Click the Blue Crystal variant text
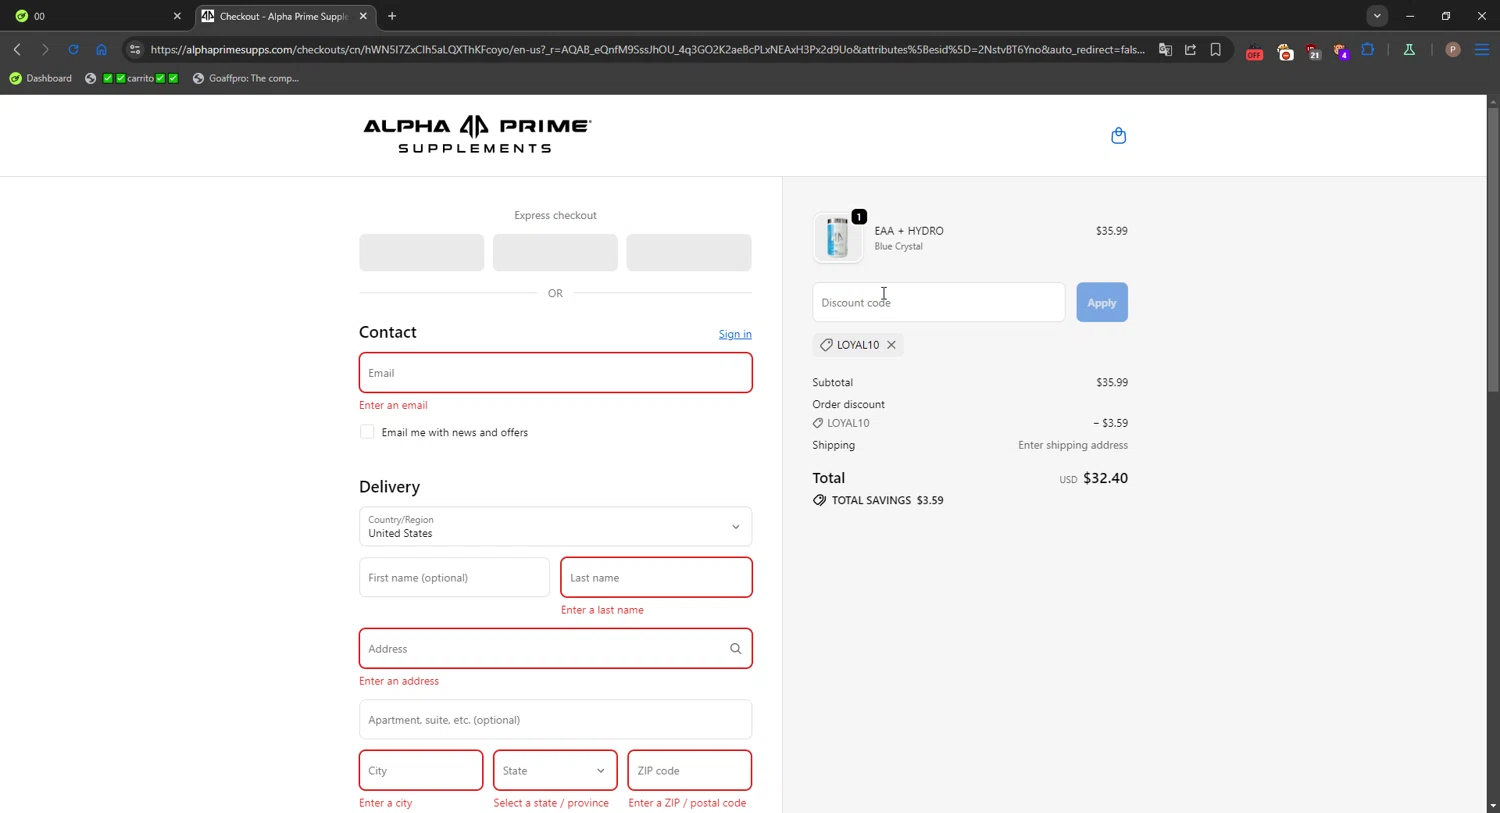Image resolution: width=1500 pixels, height=813 pixels. 899,246
